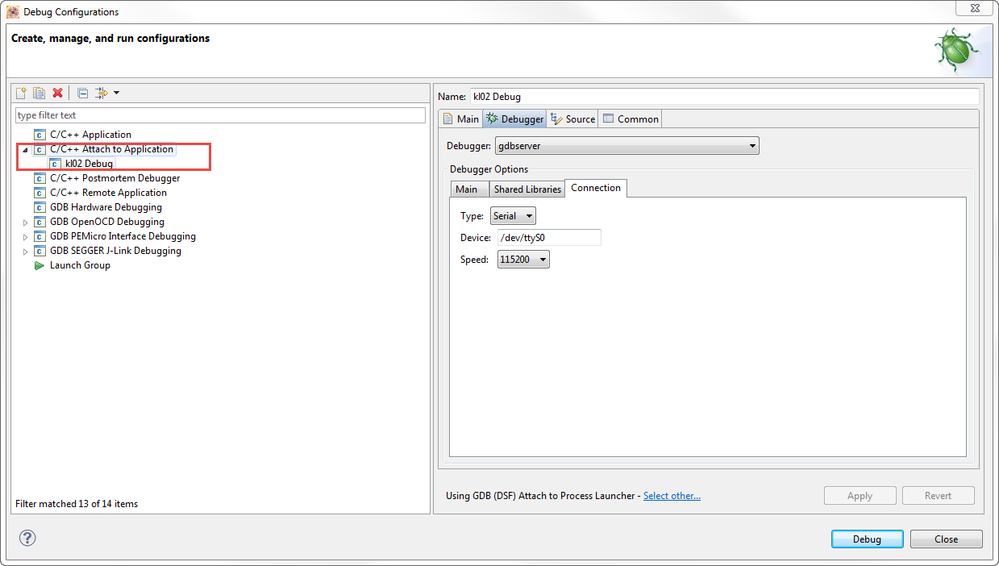Select GDB SEGGER J-Link Debugging item
This screenshot has width=999, height=566.
coord(115,251)
